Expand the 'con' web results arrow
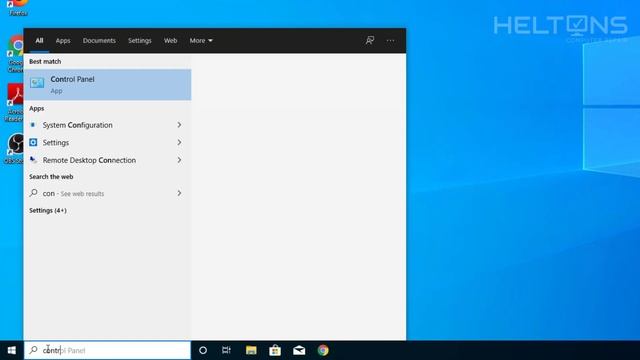Image resolution: width=640 pixels, height=360 pixels. (179, 193)
